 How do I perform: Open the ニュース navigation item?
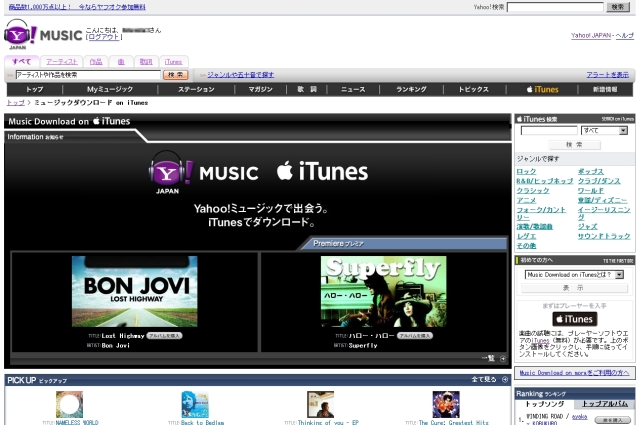pyautogui.click(x=353, y=89)
